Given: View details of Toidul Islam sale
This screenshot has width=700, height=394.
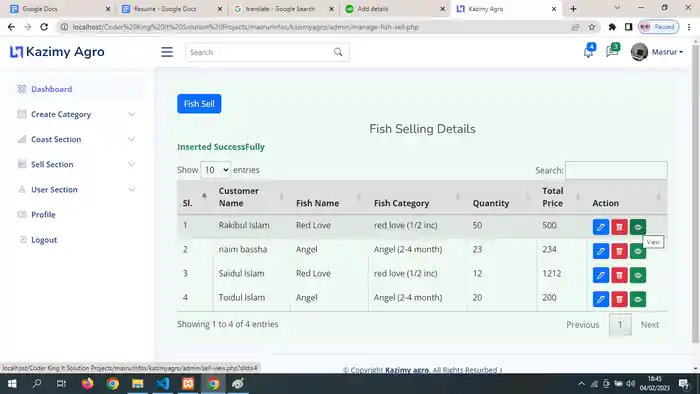Looking at the screenshot, I should tap(638, 299).
